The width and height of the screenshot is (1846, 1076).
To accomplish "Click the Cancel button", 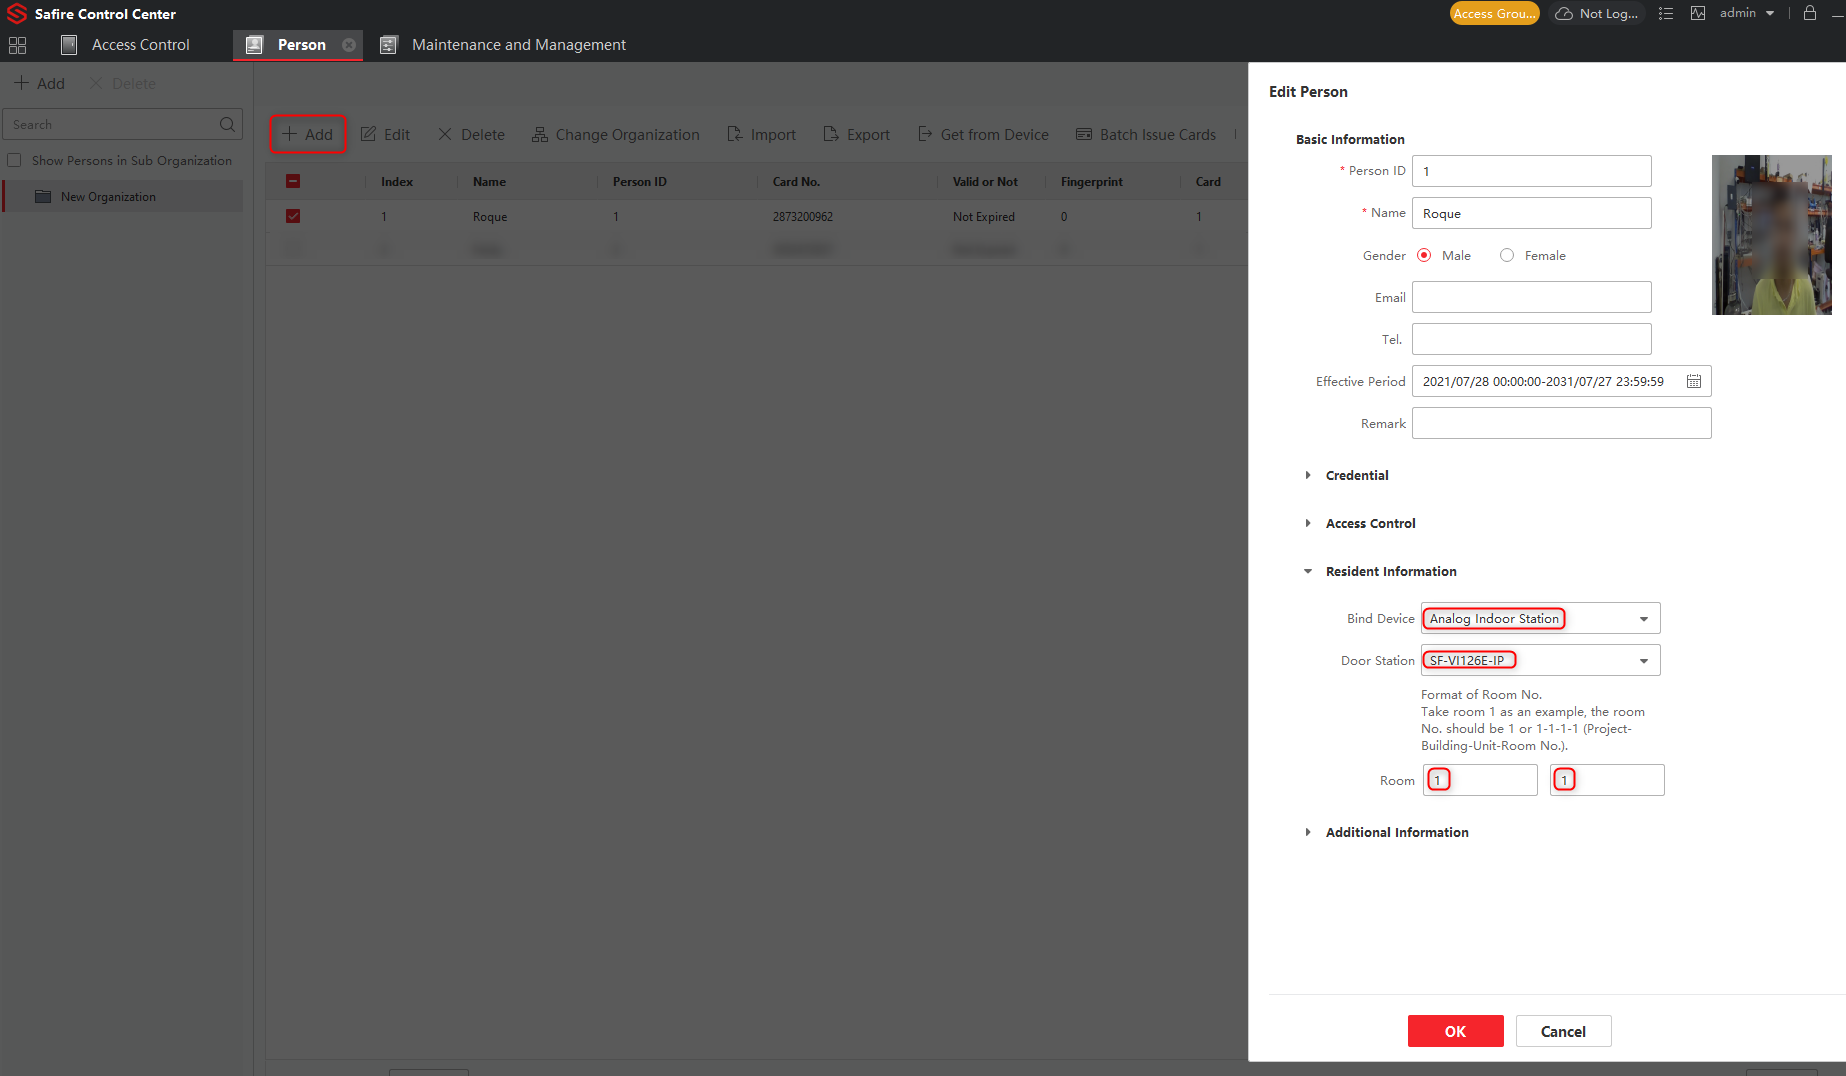I will click(x=1563, y=1031).
